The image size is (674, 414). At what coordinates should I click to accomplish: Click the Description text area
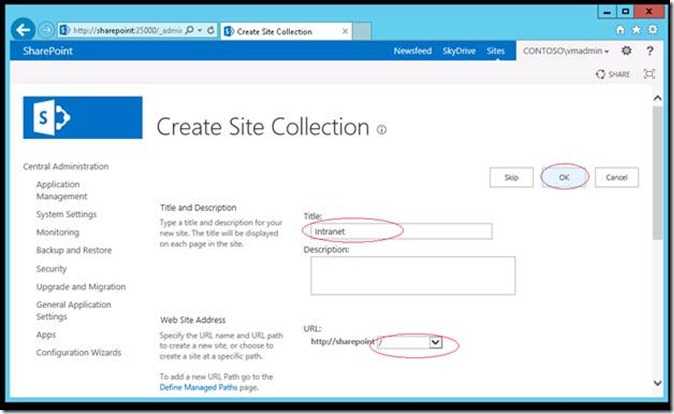[x=413, y=276]
